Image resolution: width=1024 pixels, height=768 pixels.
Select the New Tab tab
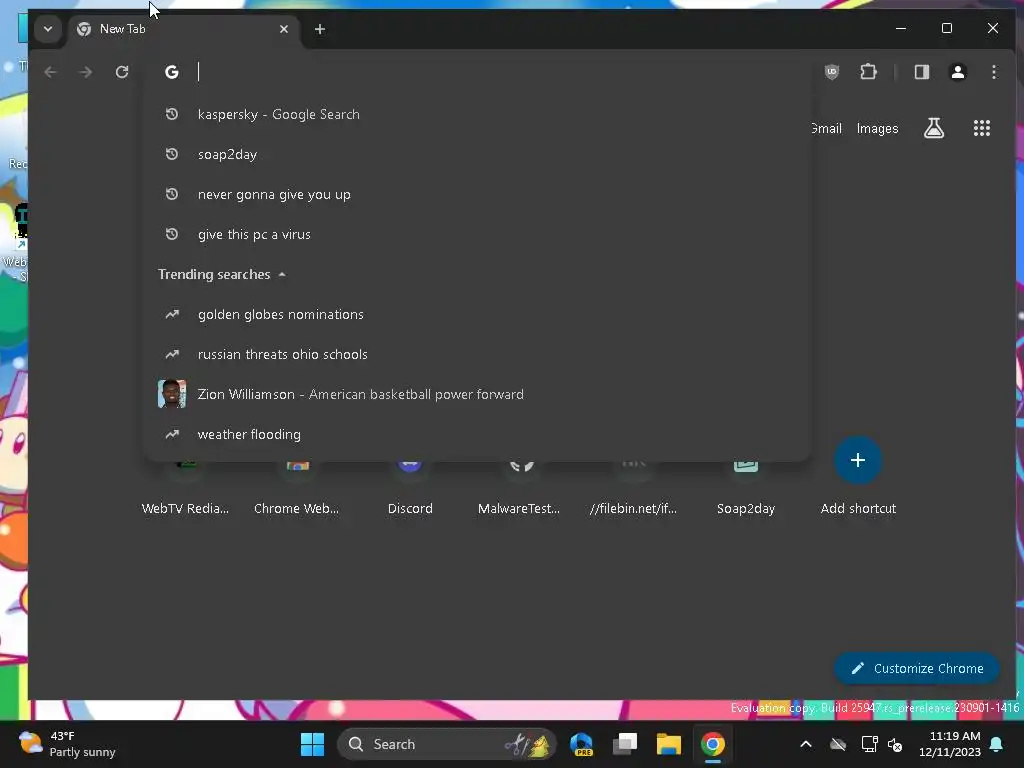pyautogui.click(x=183, y=29)
